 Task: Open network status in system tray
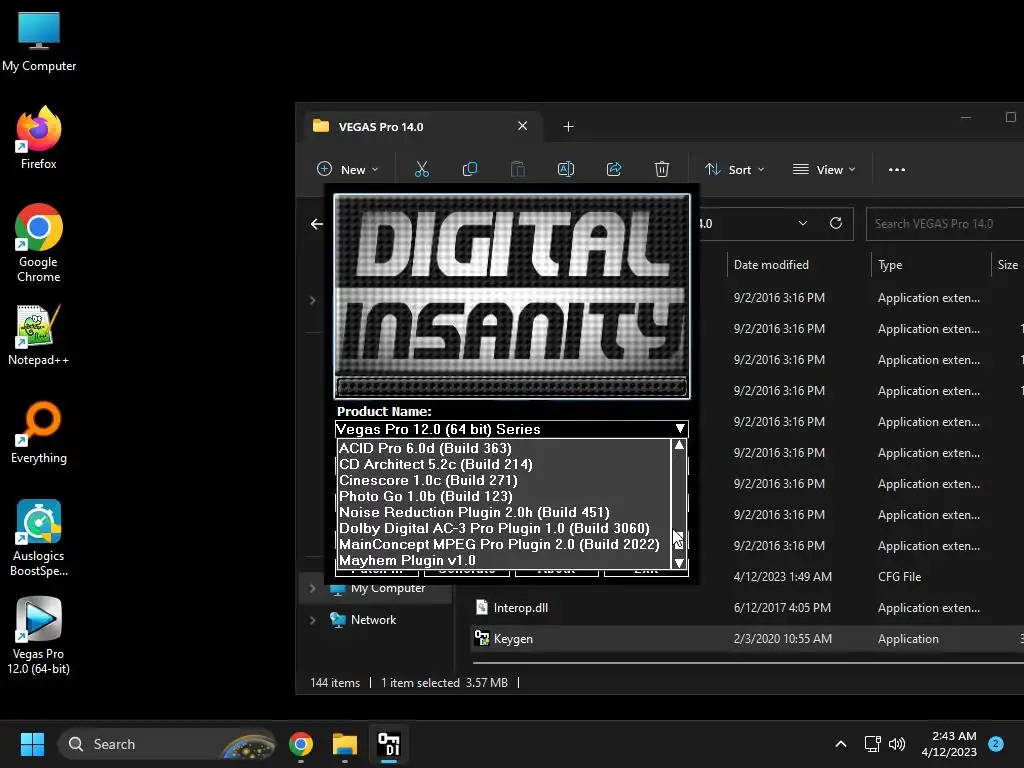coord(872,744)
